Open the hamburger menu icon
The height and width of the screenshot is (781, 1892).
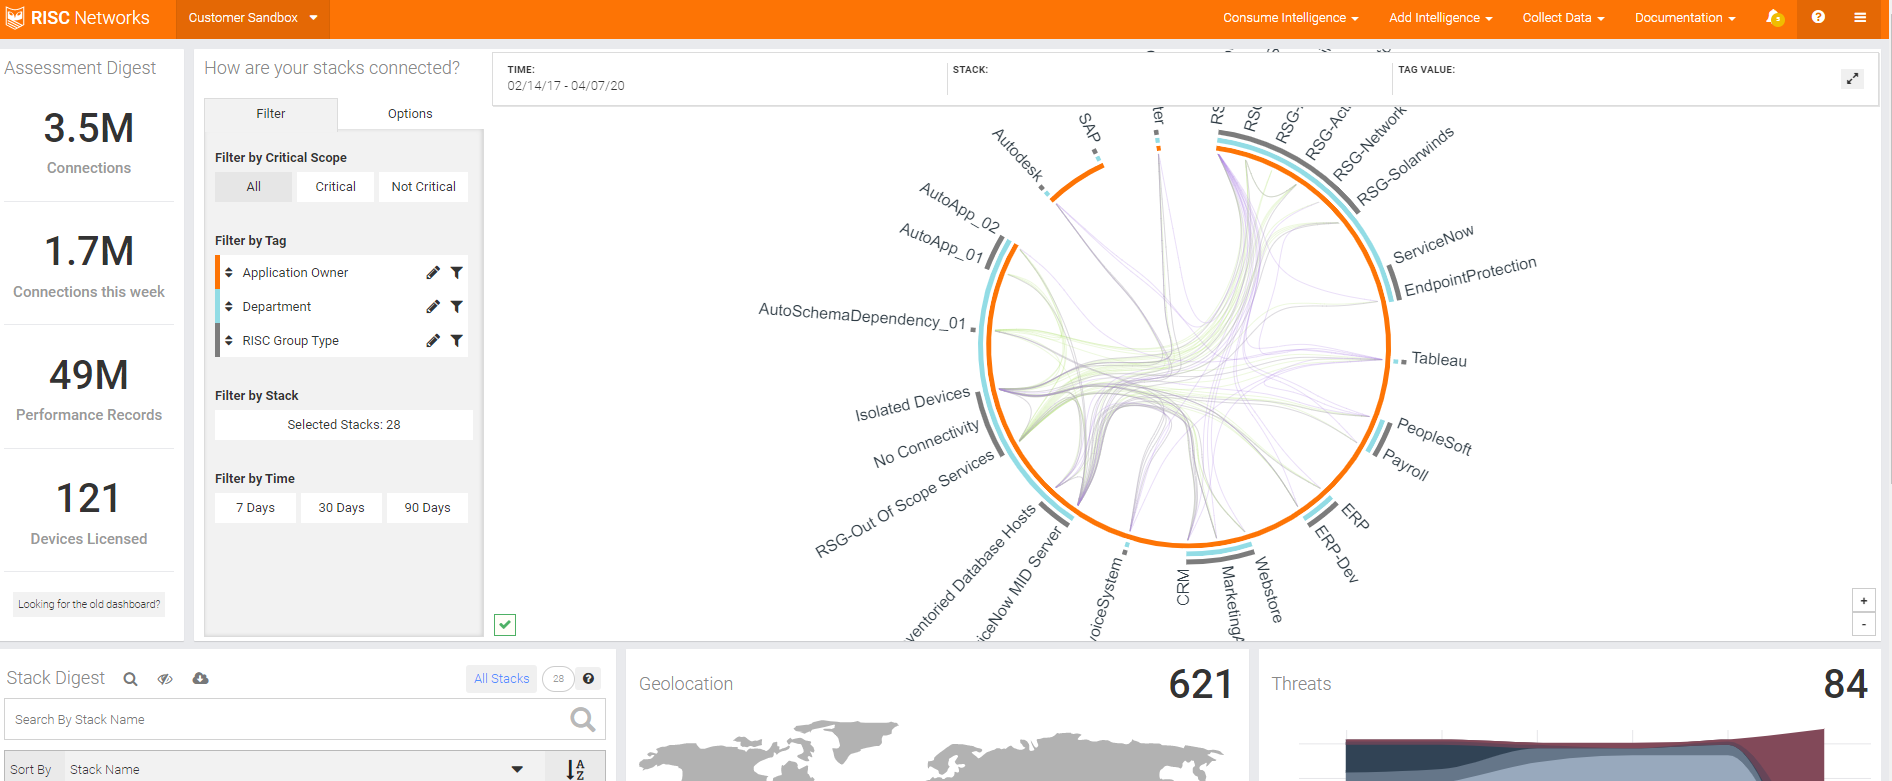point(1860,17)
